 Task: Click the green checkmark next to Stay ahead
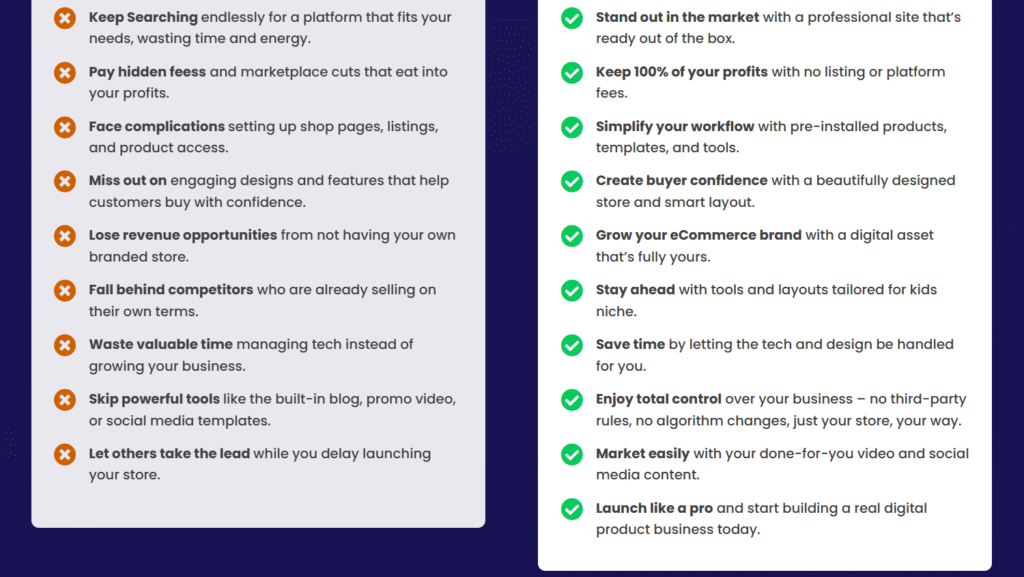click(572, 291)
